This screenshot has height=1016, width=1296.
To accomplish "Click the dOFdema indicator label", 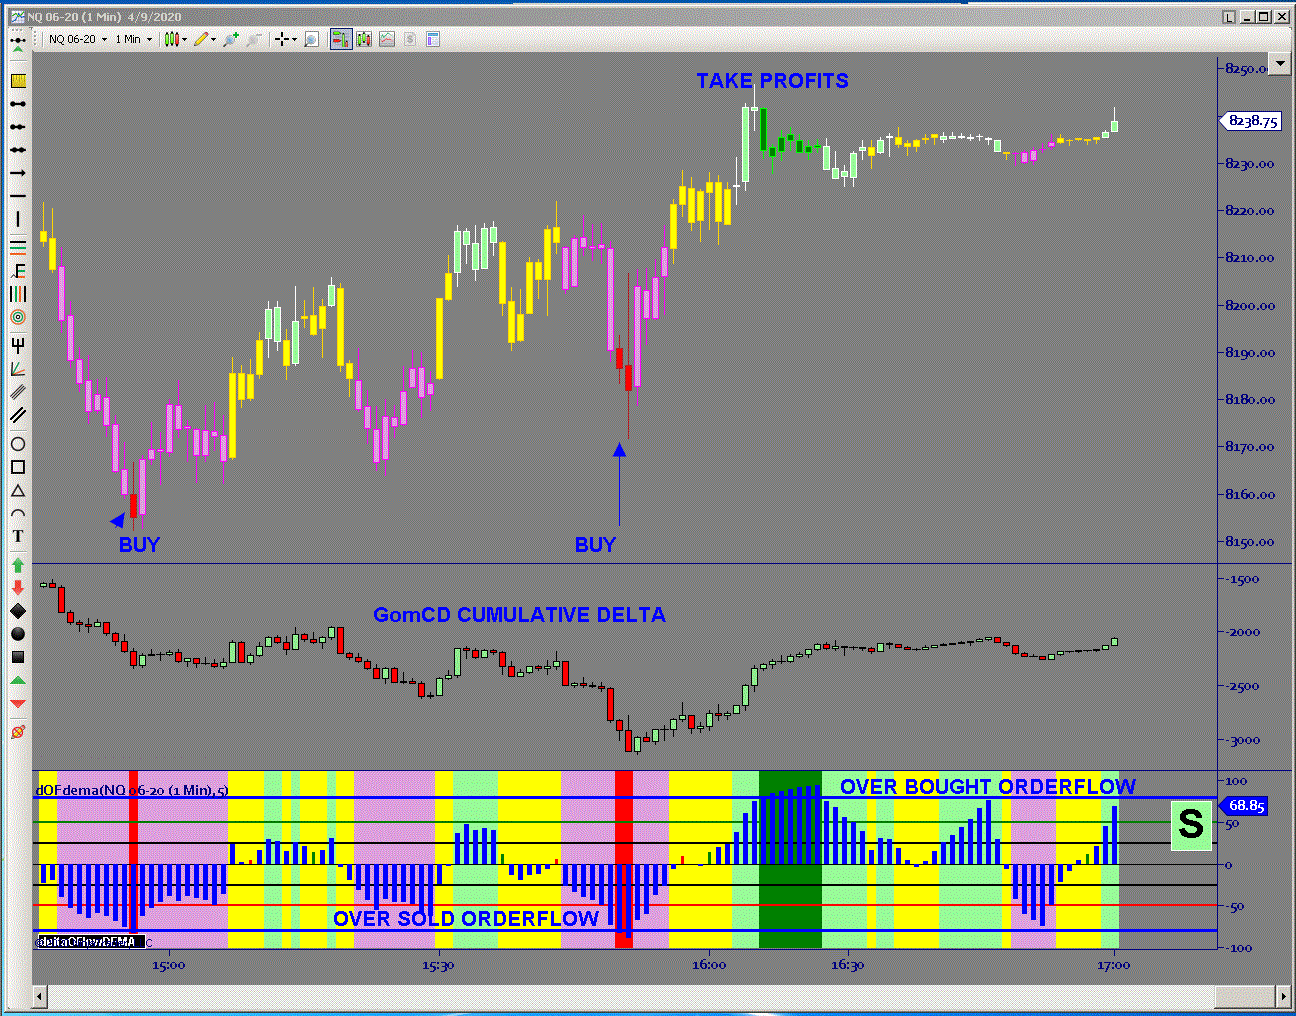I will [x=132, y=790].
